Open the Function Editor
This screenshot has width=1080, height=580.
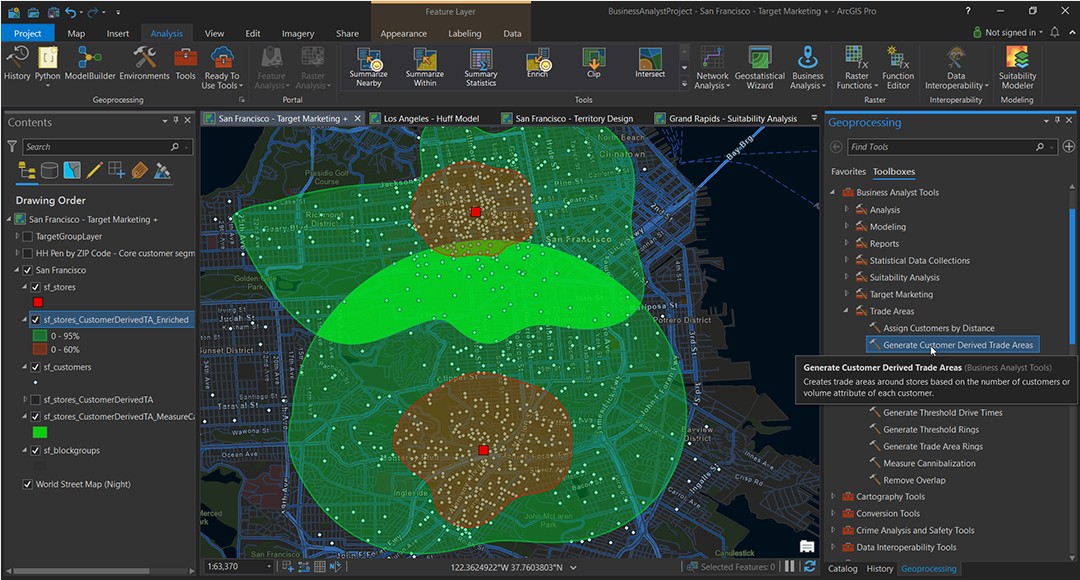pyautogui.click(x=898, y=68)
